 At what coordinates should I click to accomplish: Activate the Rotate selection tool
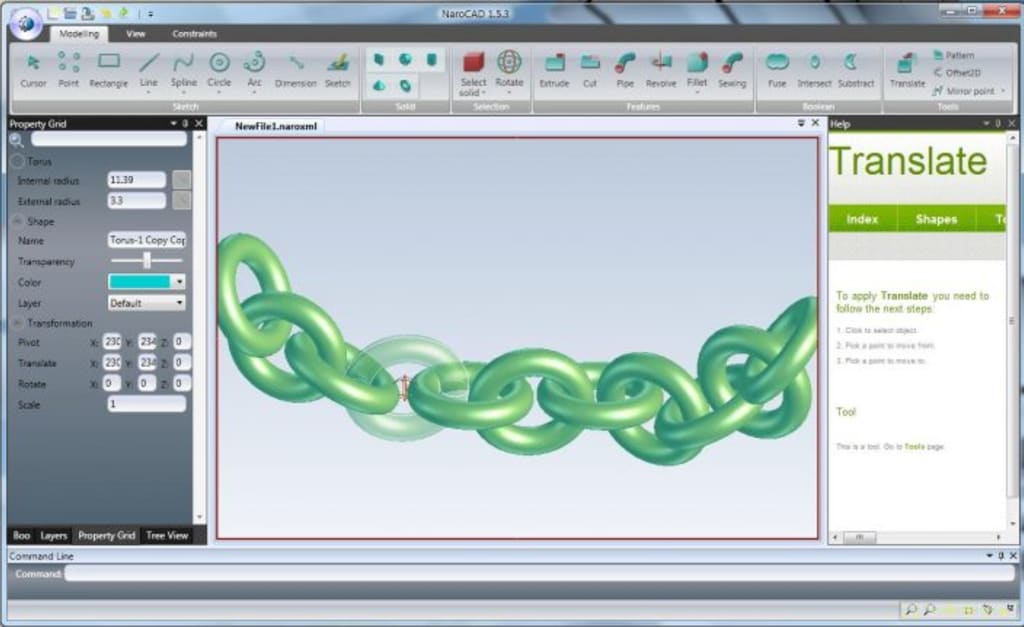click(509, 71)
